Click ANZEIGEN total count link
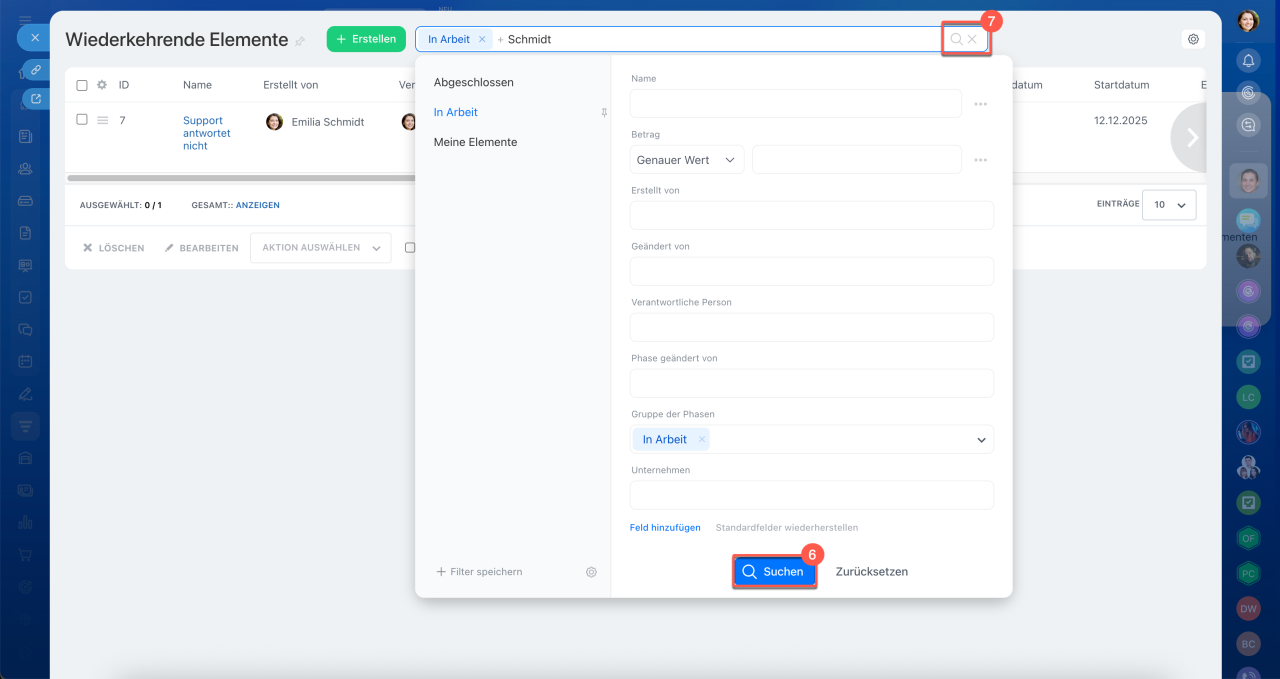Viewport: 1280px width, 679px height. click(x=258, y=205)
